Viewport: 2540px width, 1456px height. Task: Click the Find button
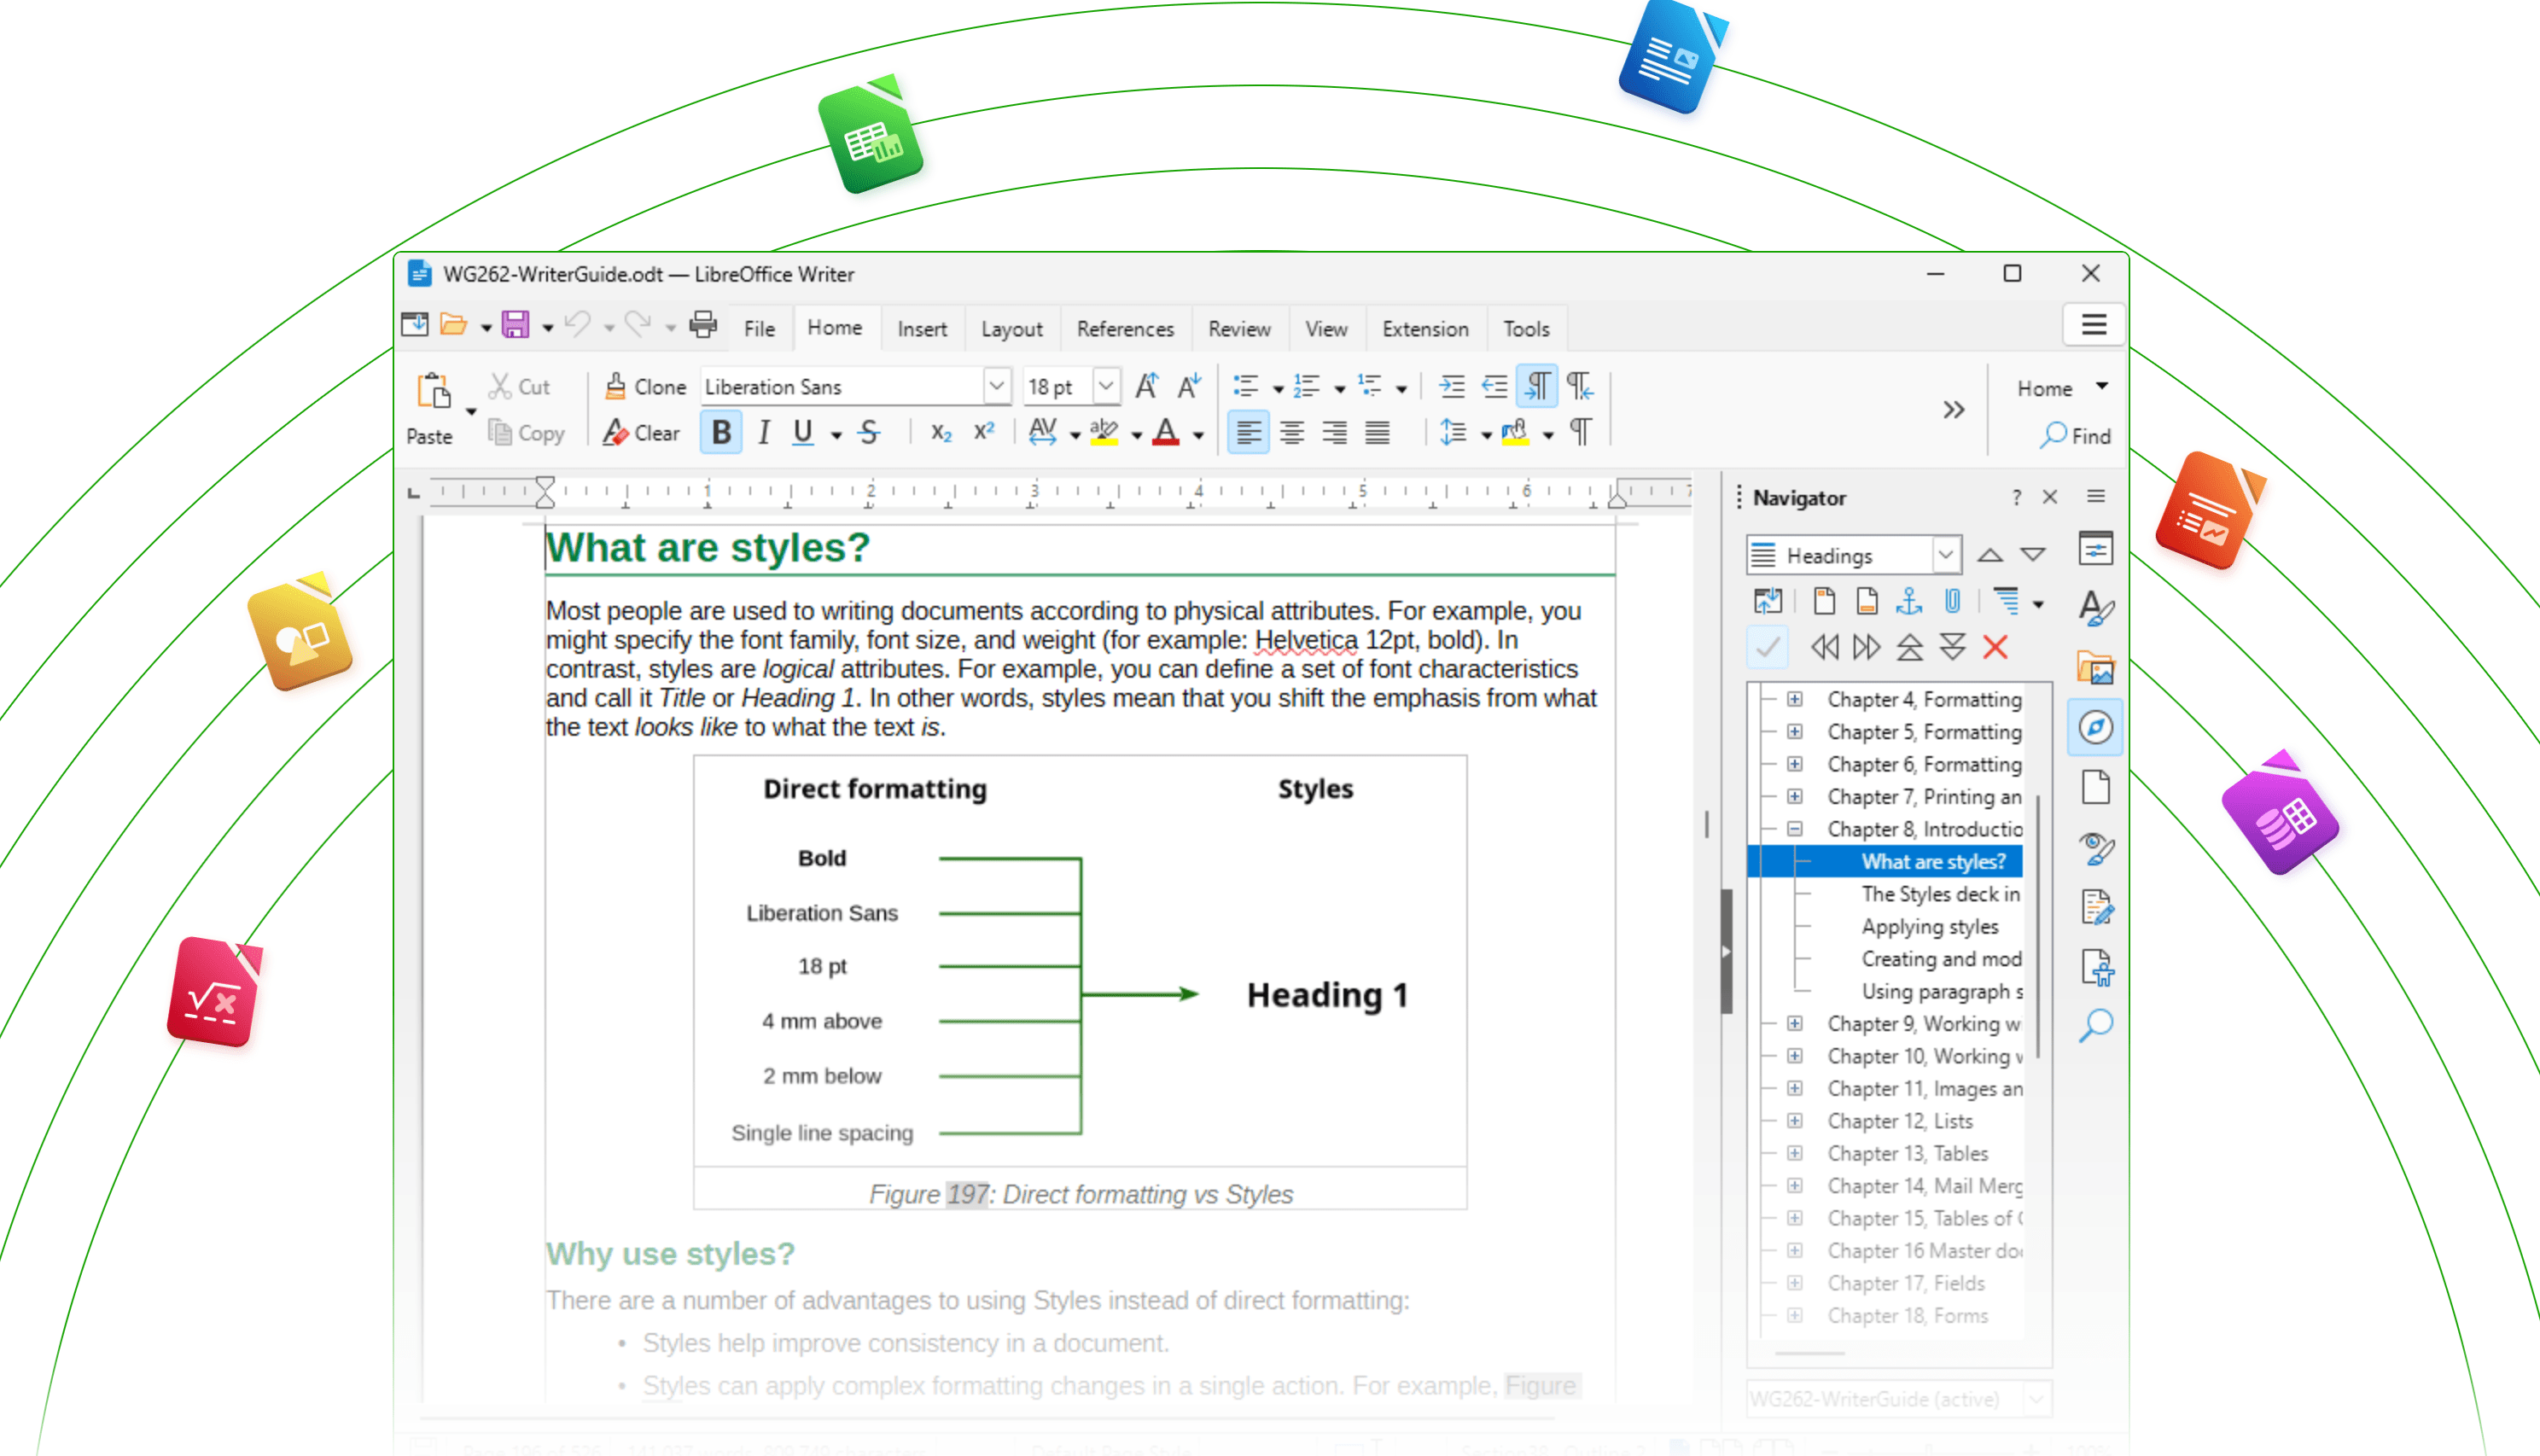2075,436
